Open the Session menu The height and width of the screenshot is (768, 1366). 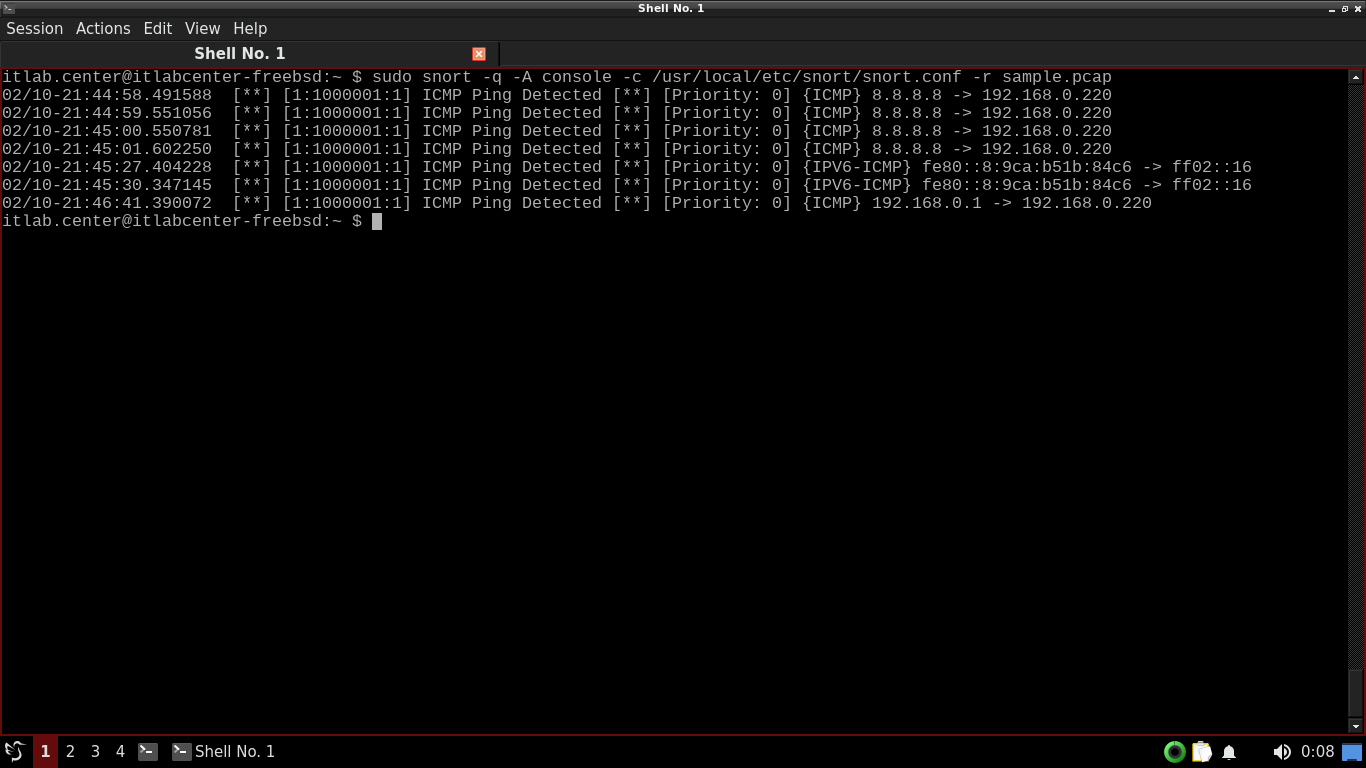tap(35, 28)
